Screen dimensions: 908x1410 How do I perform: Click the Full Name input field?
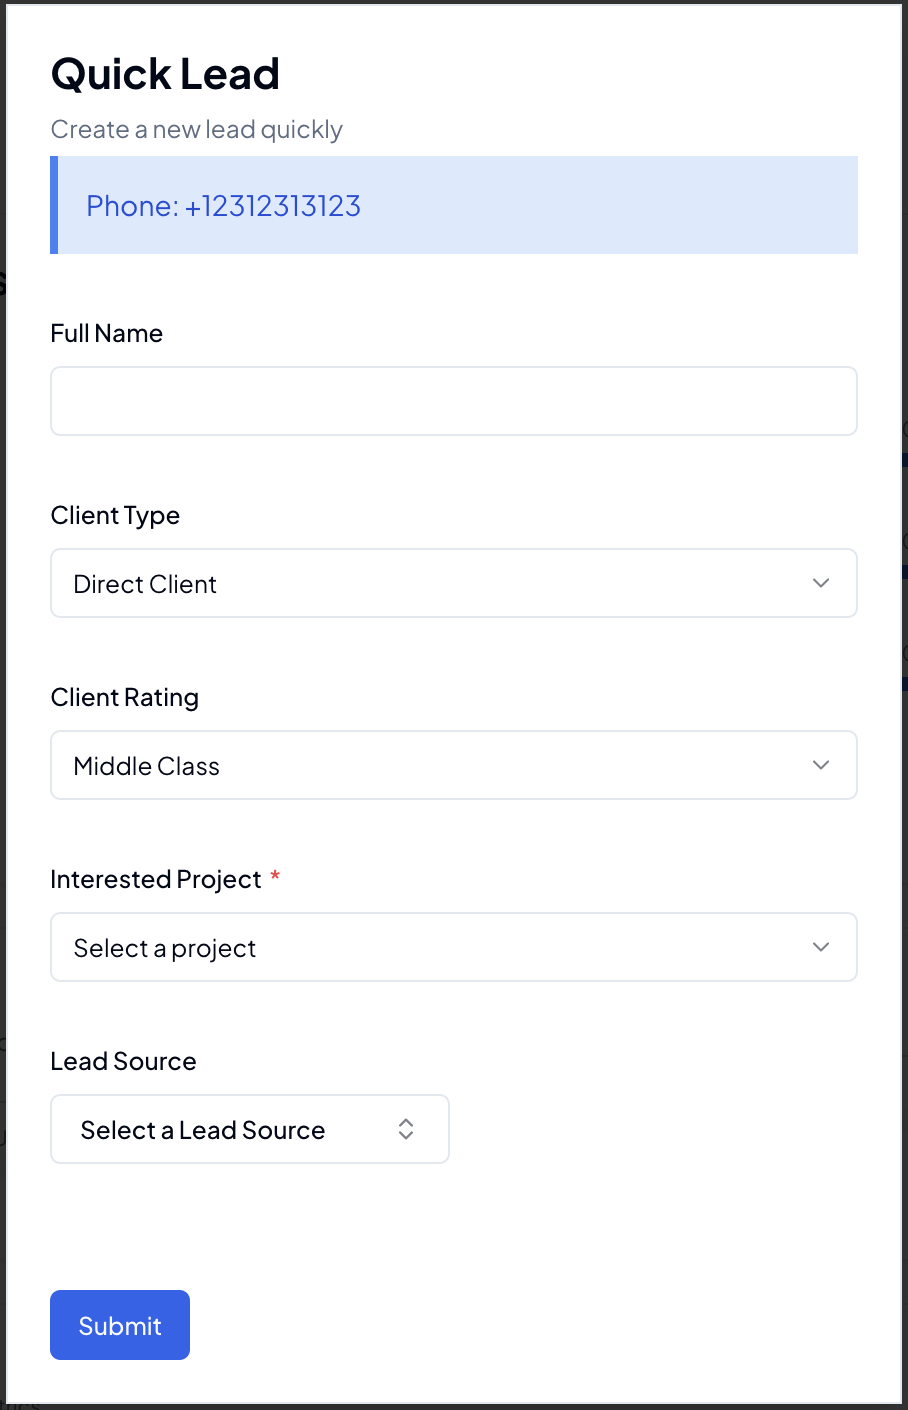click(x=453, y=400)
